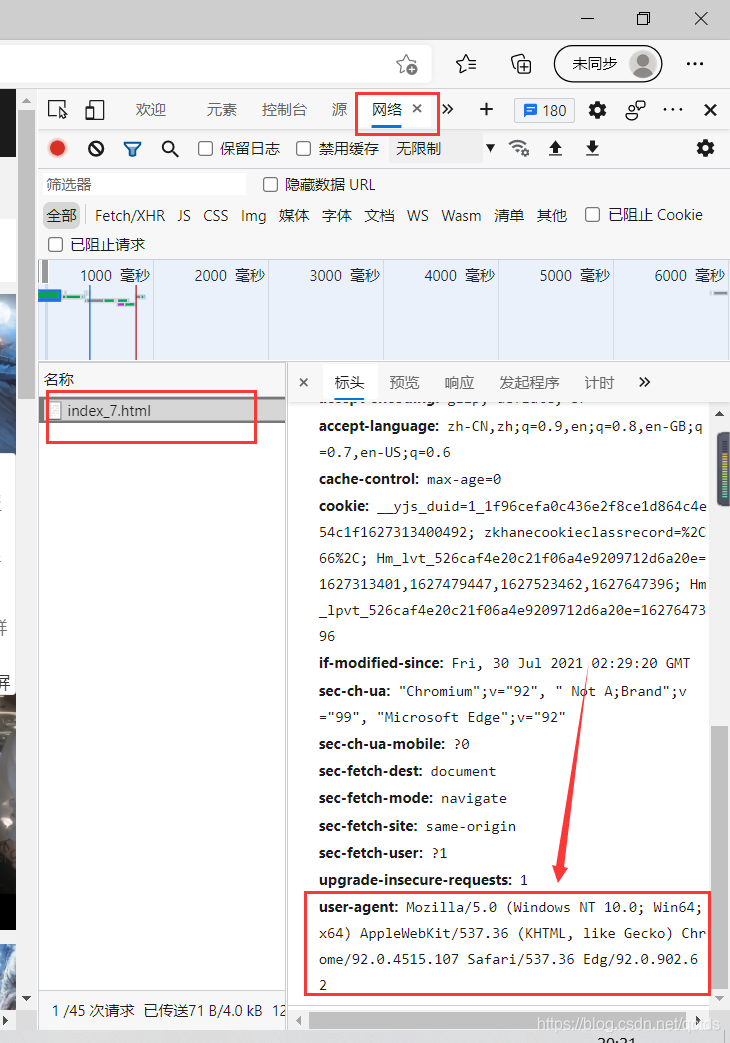
Task: Filter by 文档 requests
Action: pos(379,216)
